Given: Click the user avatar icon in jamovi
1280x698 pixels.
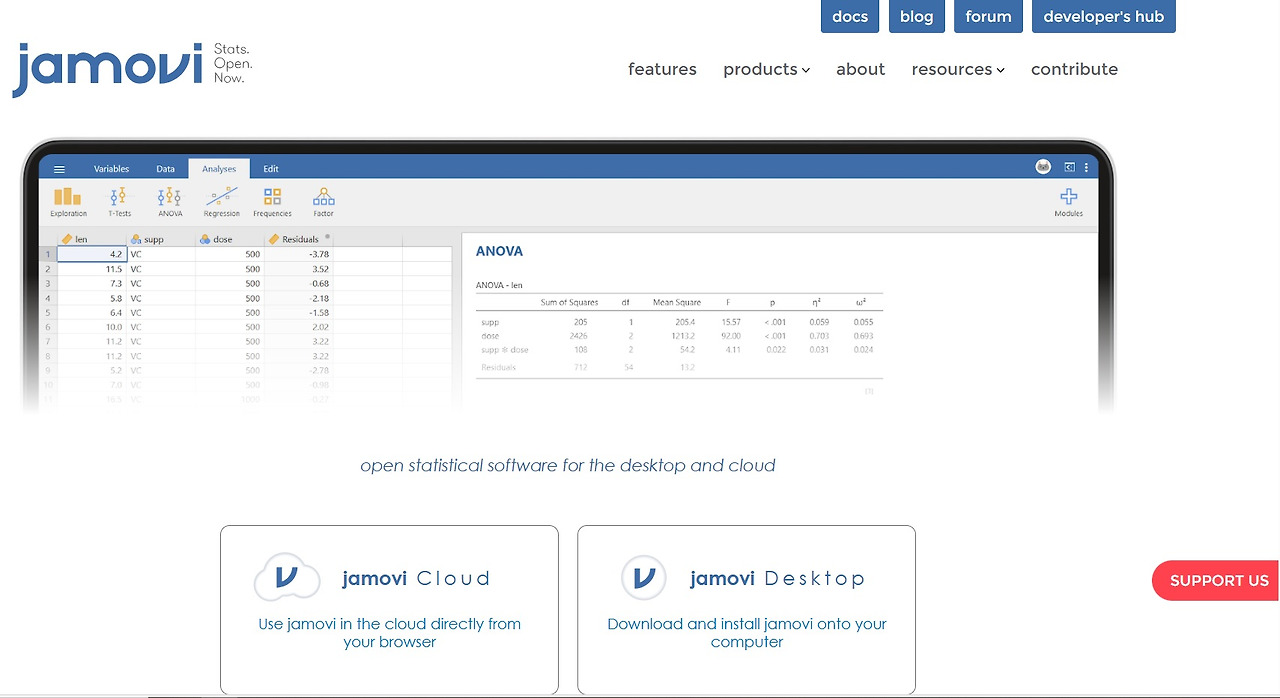Looking at the screenshot, I should tap(1043, 167).
